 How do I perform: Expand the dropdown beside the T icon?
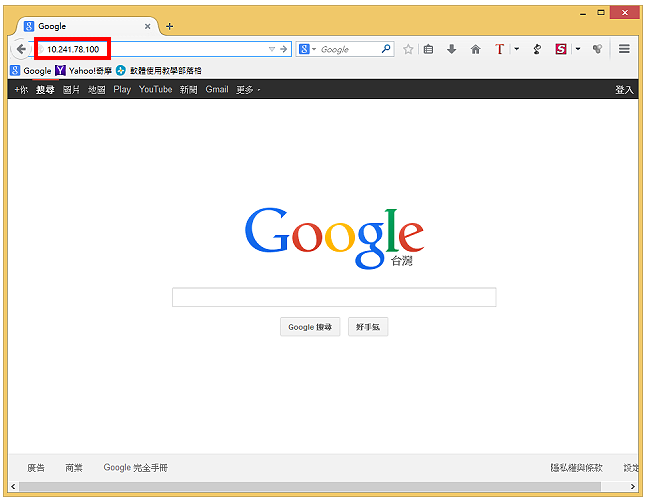517,49
